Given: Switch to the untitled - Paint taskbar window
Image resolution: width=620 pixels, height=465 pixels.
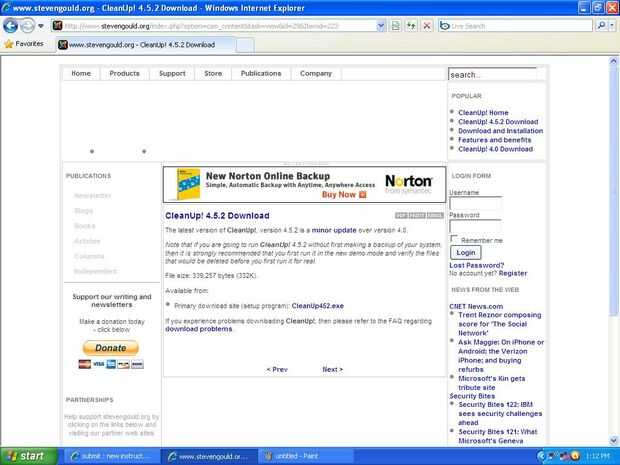Looking at the screenshot, I should click(x=304, y=456).
